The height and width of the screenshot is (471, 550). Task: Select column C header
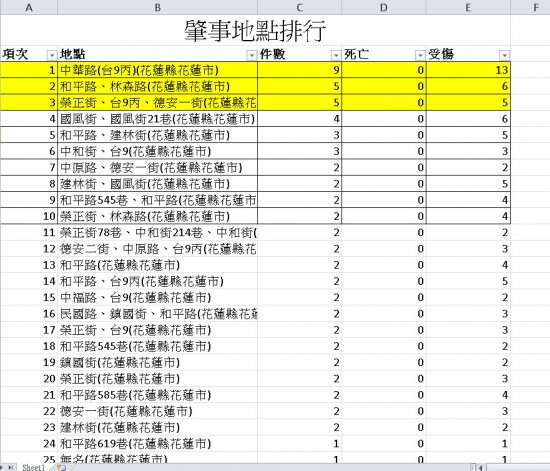coord(300,7)
